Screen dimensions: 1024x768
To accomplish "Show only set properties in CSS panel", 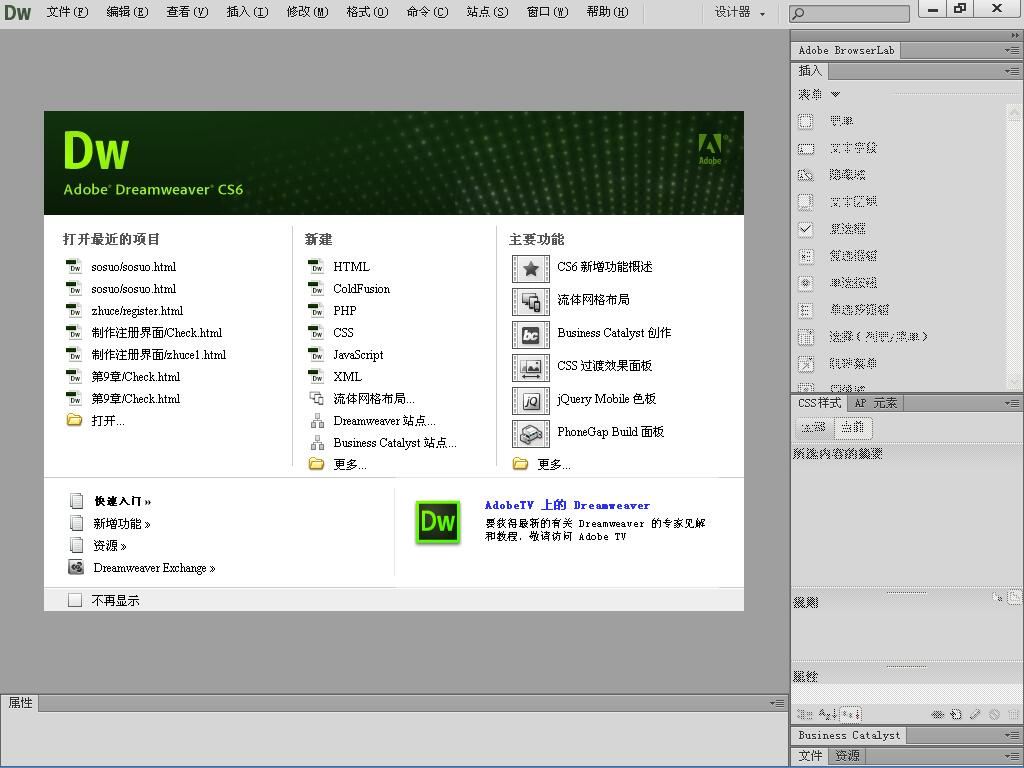I will coord(850,714).
